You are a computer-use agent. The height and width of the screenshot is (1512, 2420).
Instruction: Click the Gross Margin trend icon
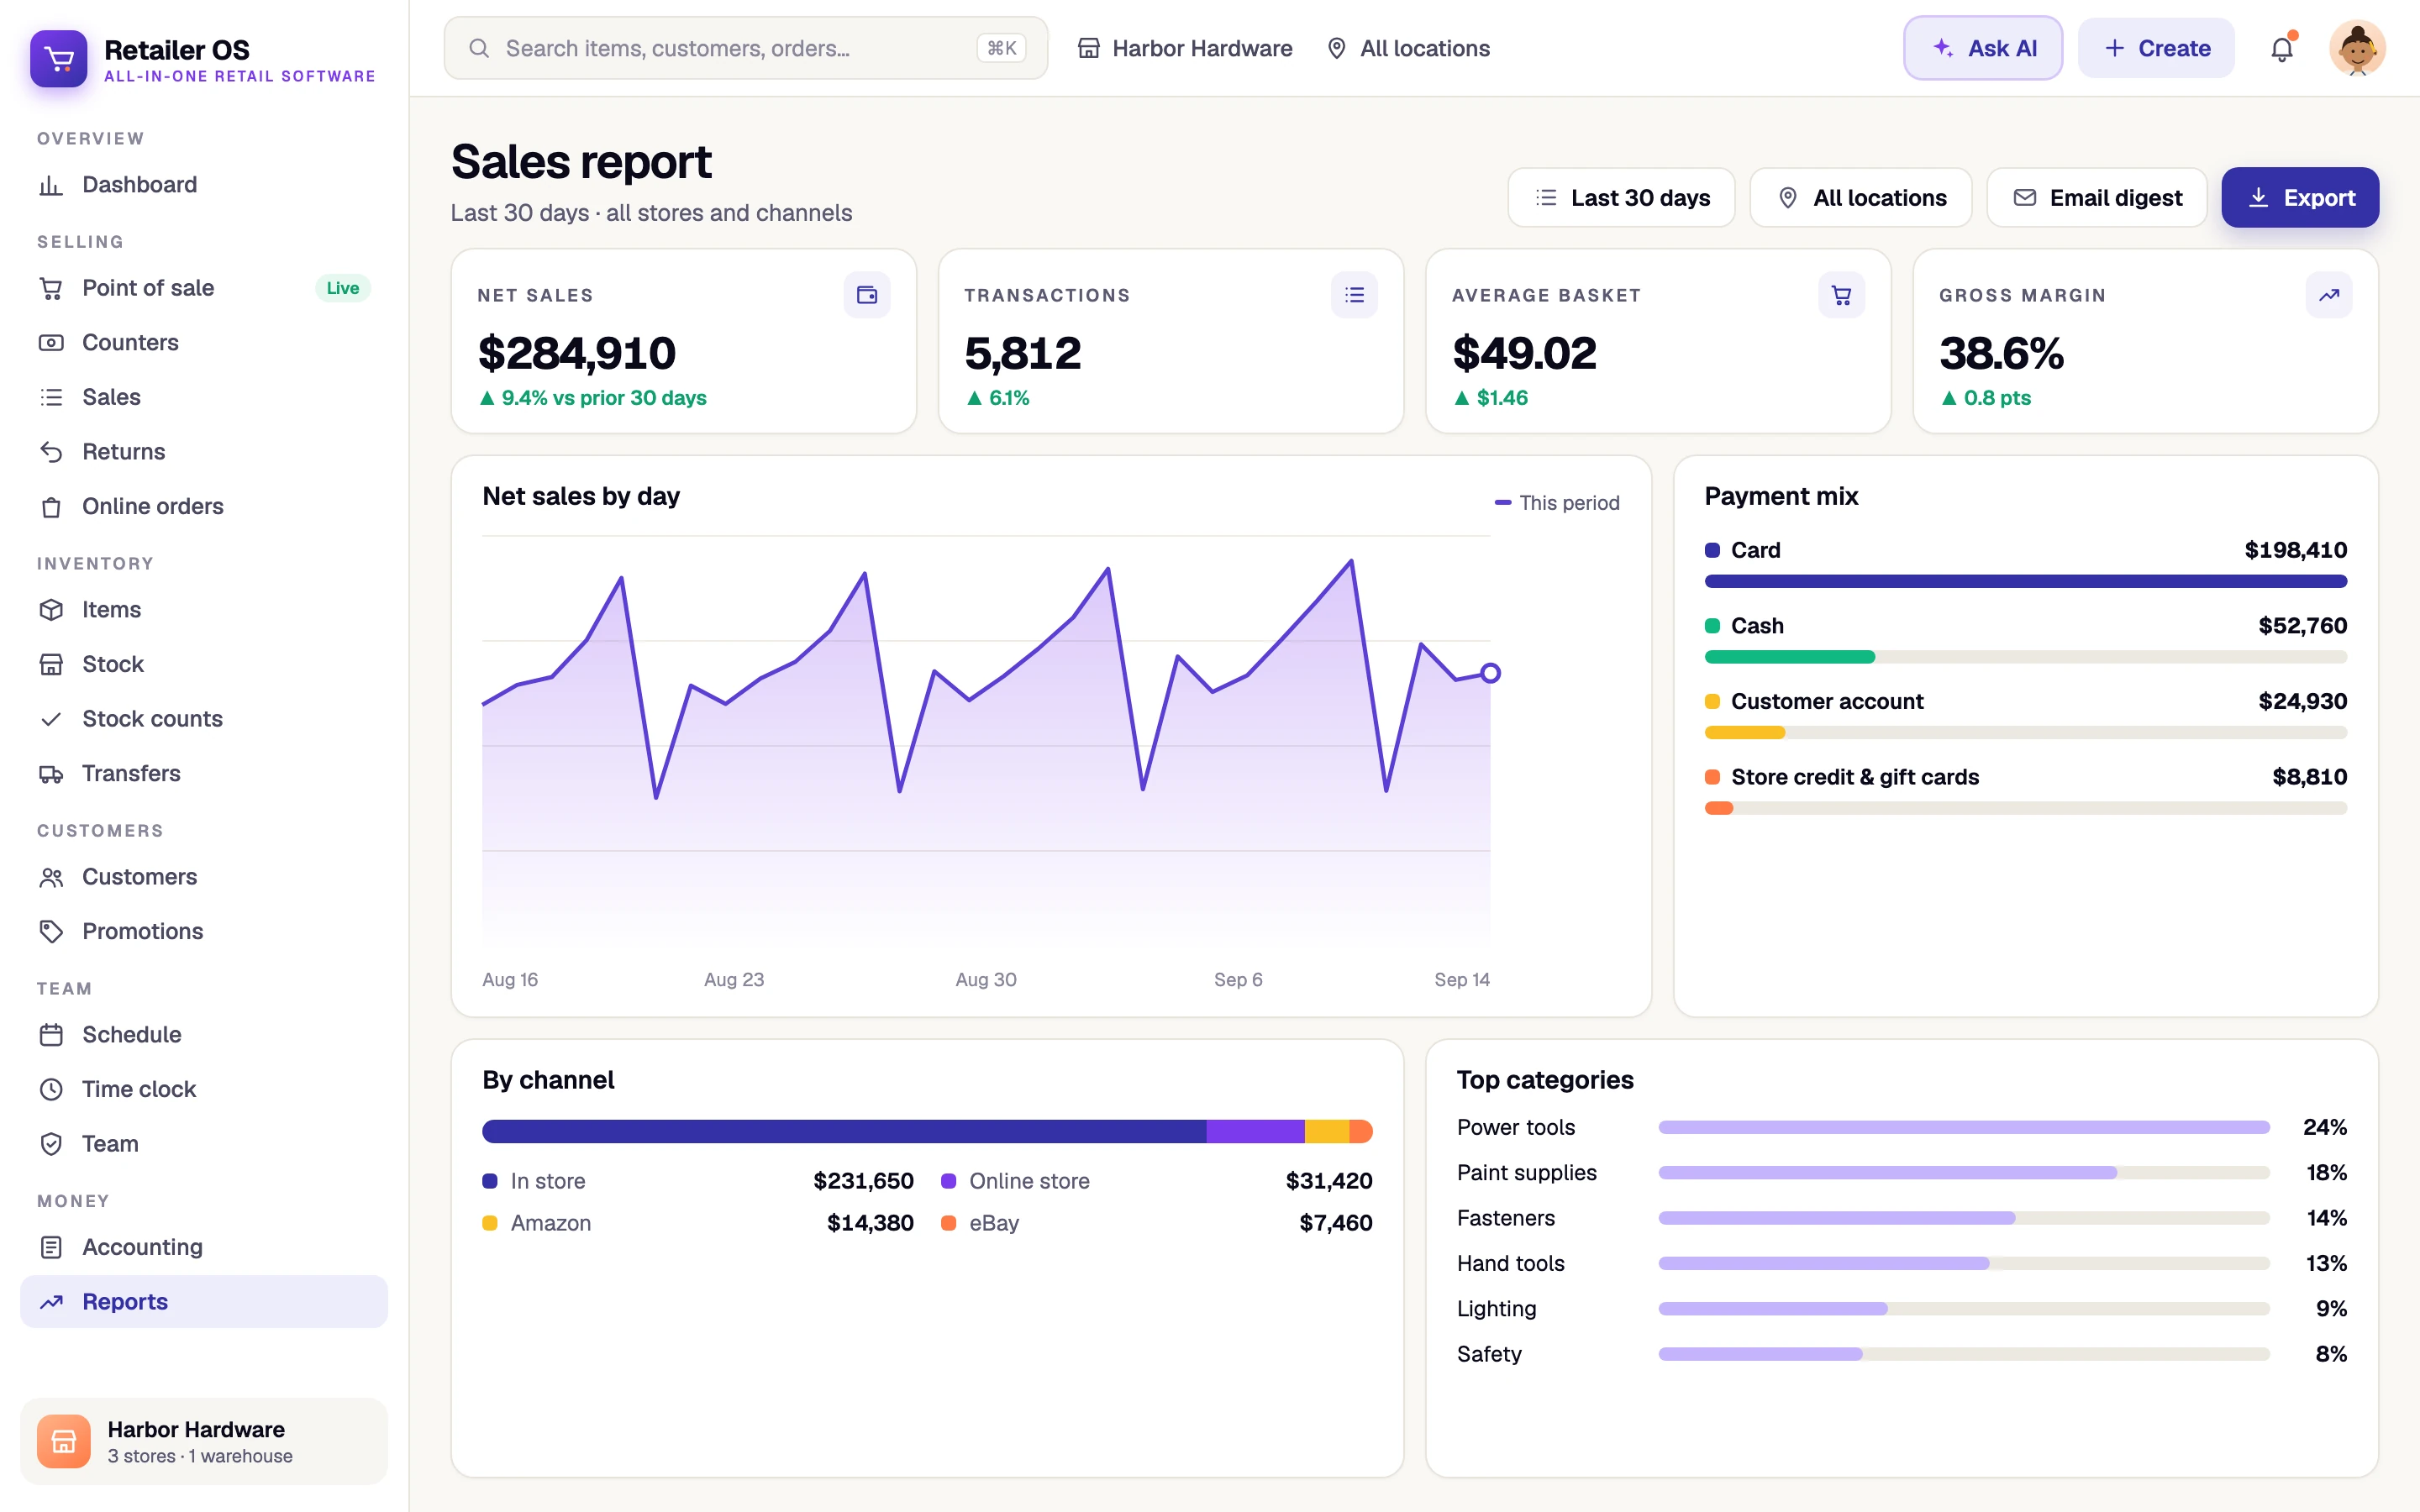[2328, 295]
